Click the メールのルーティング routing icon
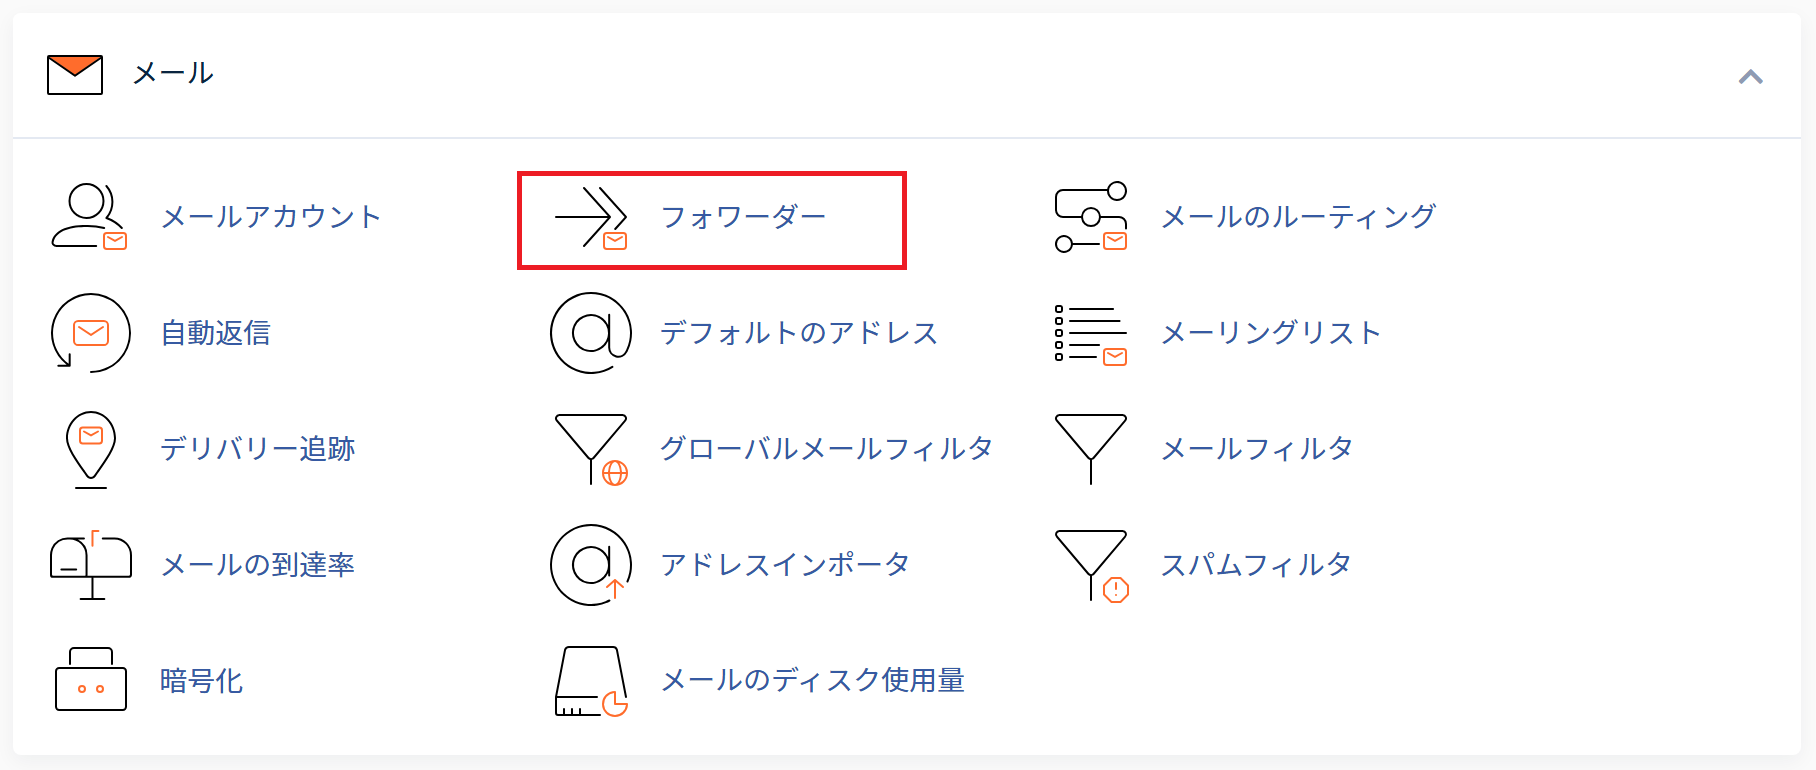The height and width of the screenshot is (770, 1816). point(1091,217)
